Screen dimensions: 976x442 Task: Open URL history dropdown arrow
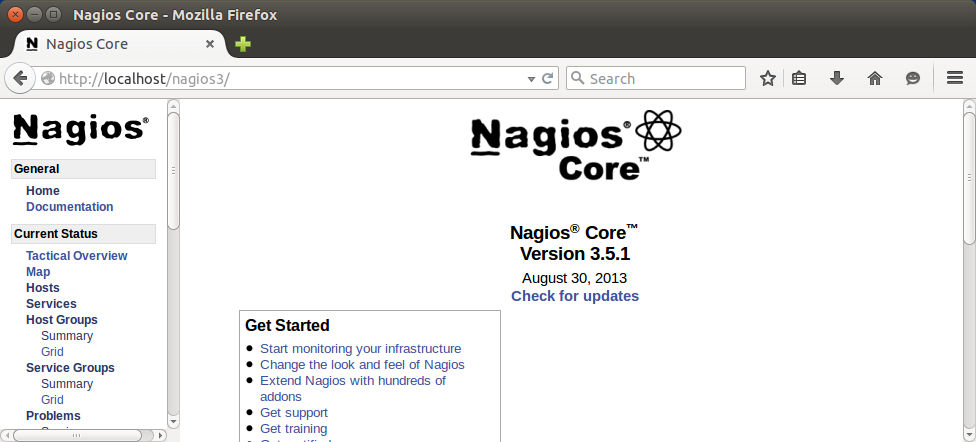click(x=531, y=79)
